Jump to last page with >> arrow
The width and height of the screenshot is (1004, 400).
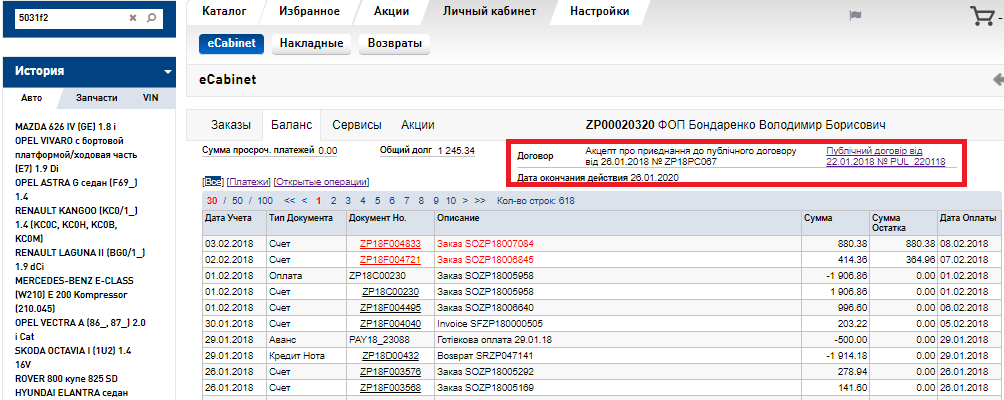click(480, 200)
